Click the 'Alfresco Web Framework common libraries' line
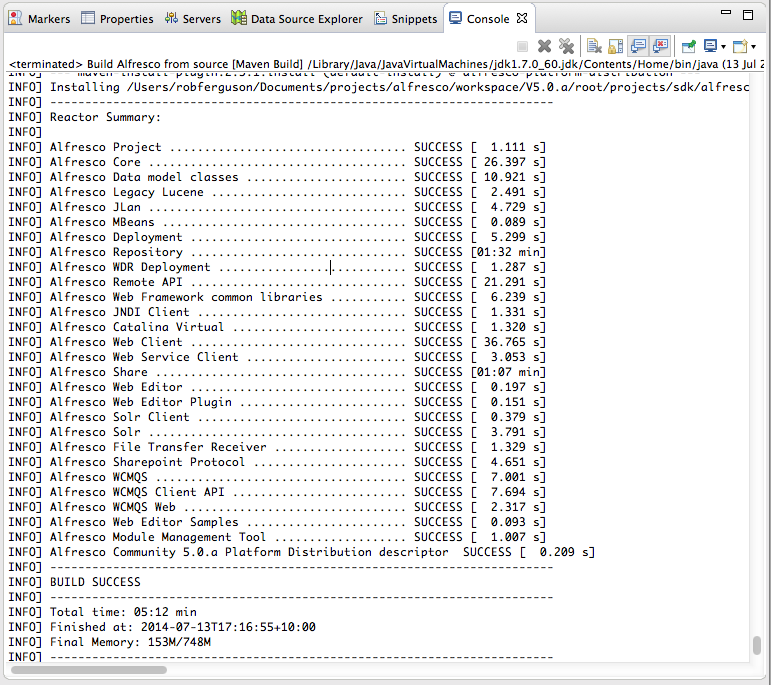The height and width of the screenshot is (685, 771). (277, 297)
